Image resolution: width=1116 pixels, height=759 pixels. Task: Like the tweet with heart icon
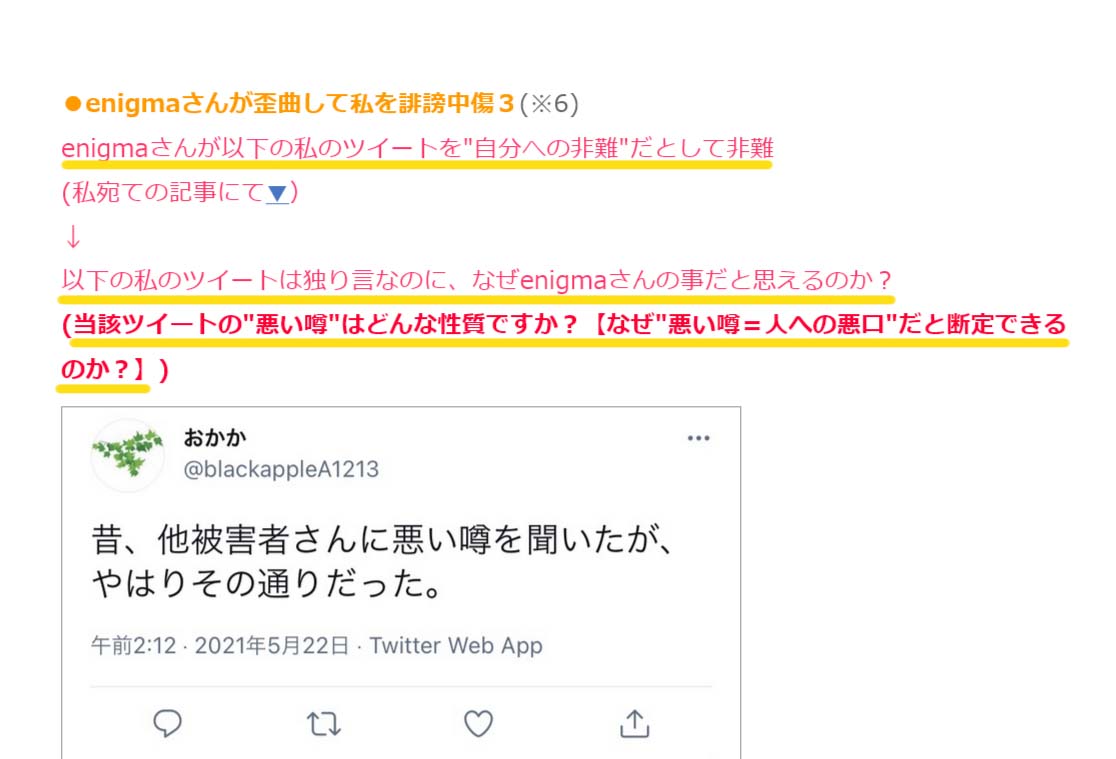478,723
